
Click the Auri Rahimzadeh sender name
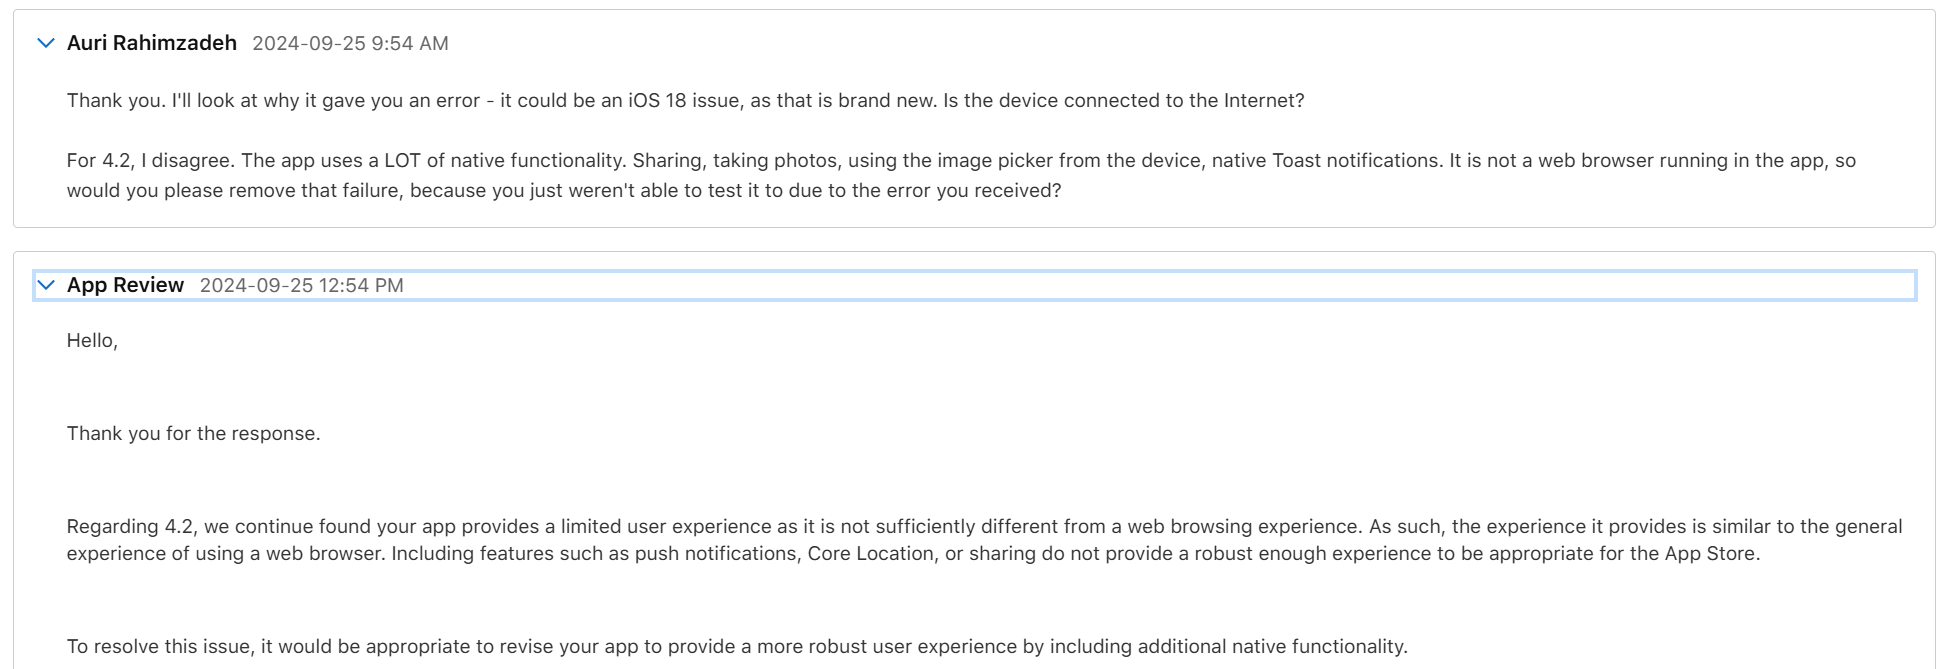click(152, 43)
